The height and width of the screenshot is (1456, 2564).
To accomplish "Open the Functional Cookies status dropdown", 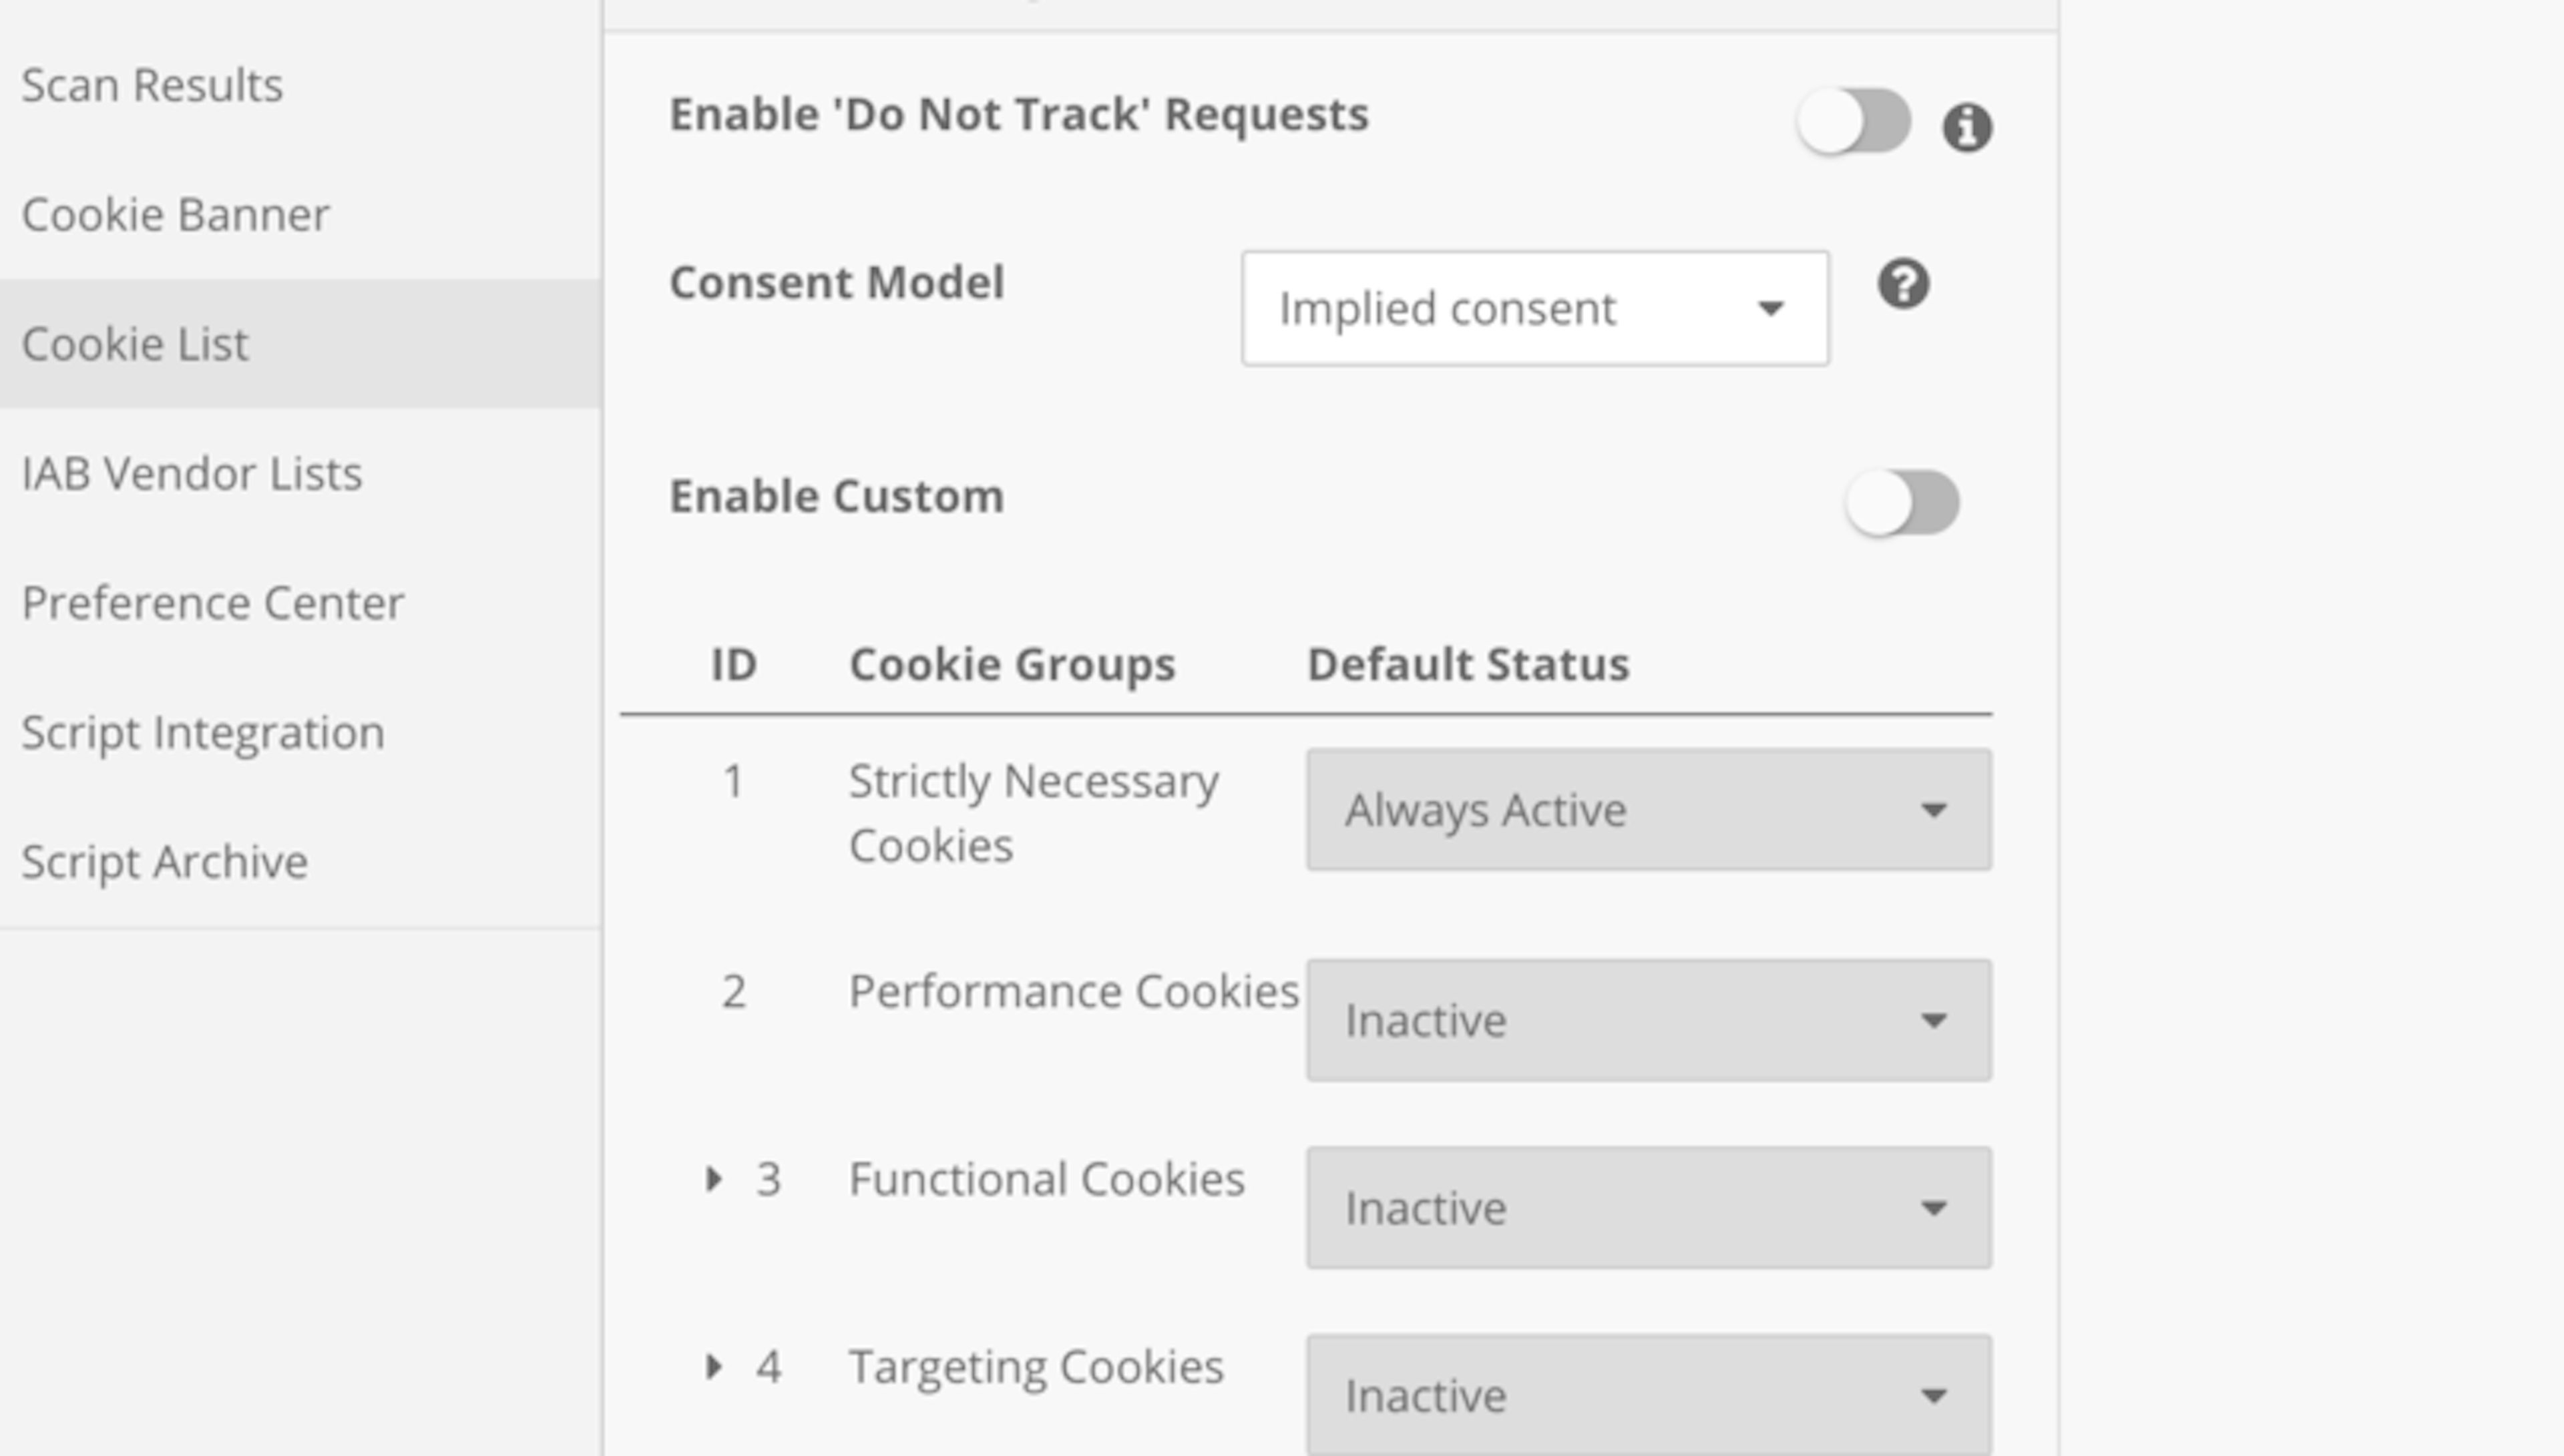I will [1647, 1207].
